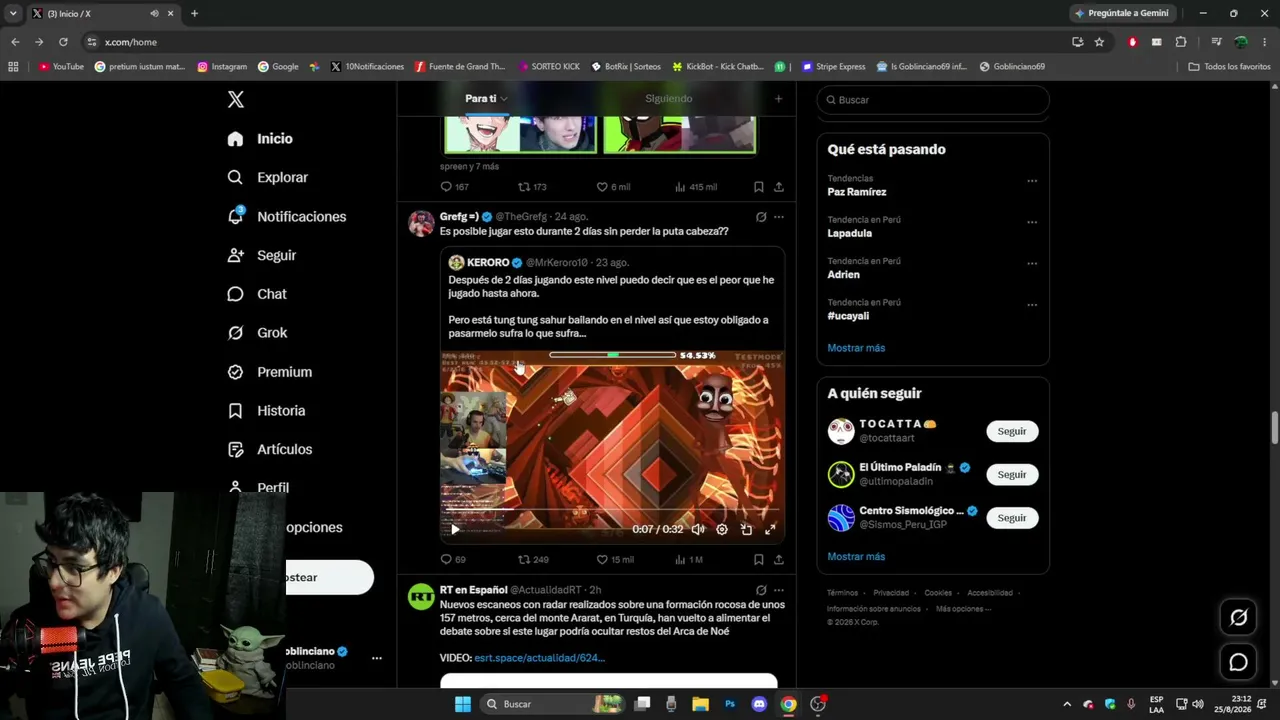
Task: Open Historia bookmarks item
Action: coord(266,411)
